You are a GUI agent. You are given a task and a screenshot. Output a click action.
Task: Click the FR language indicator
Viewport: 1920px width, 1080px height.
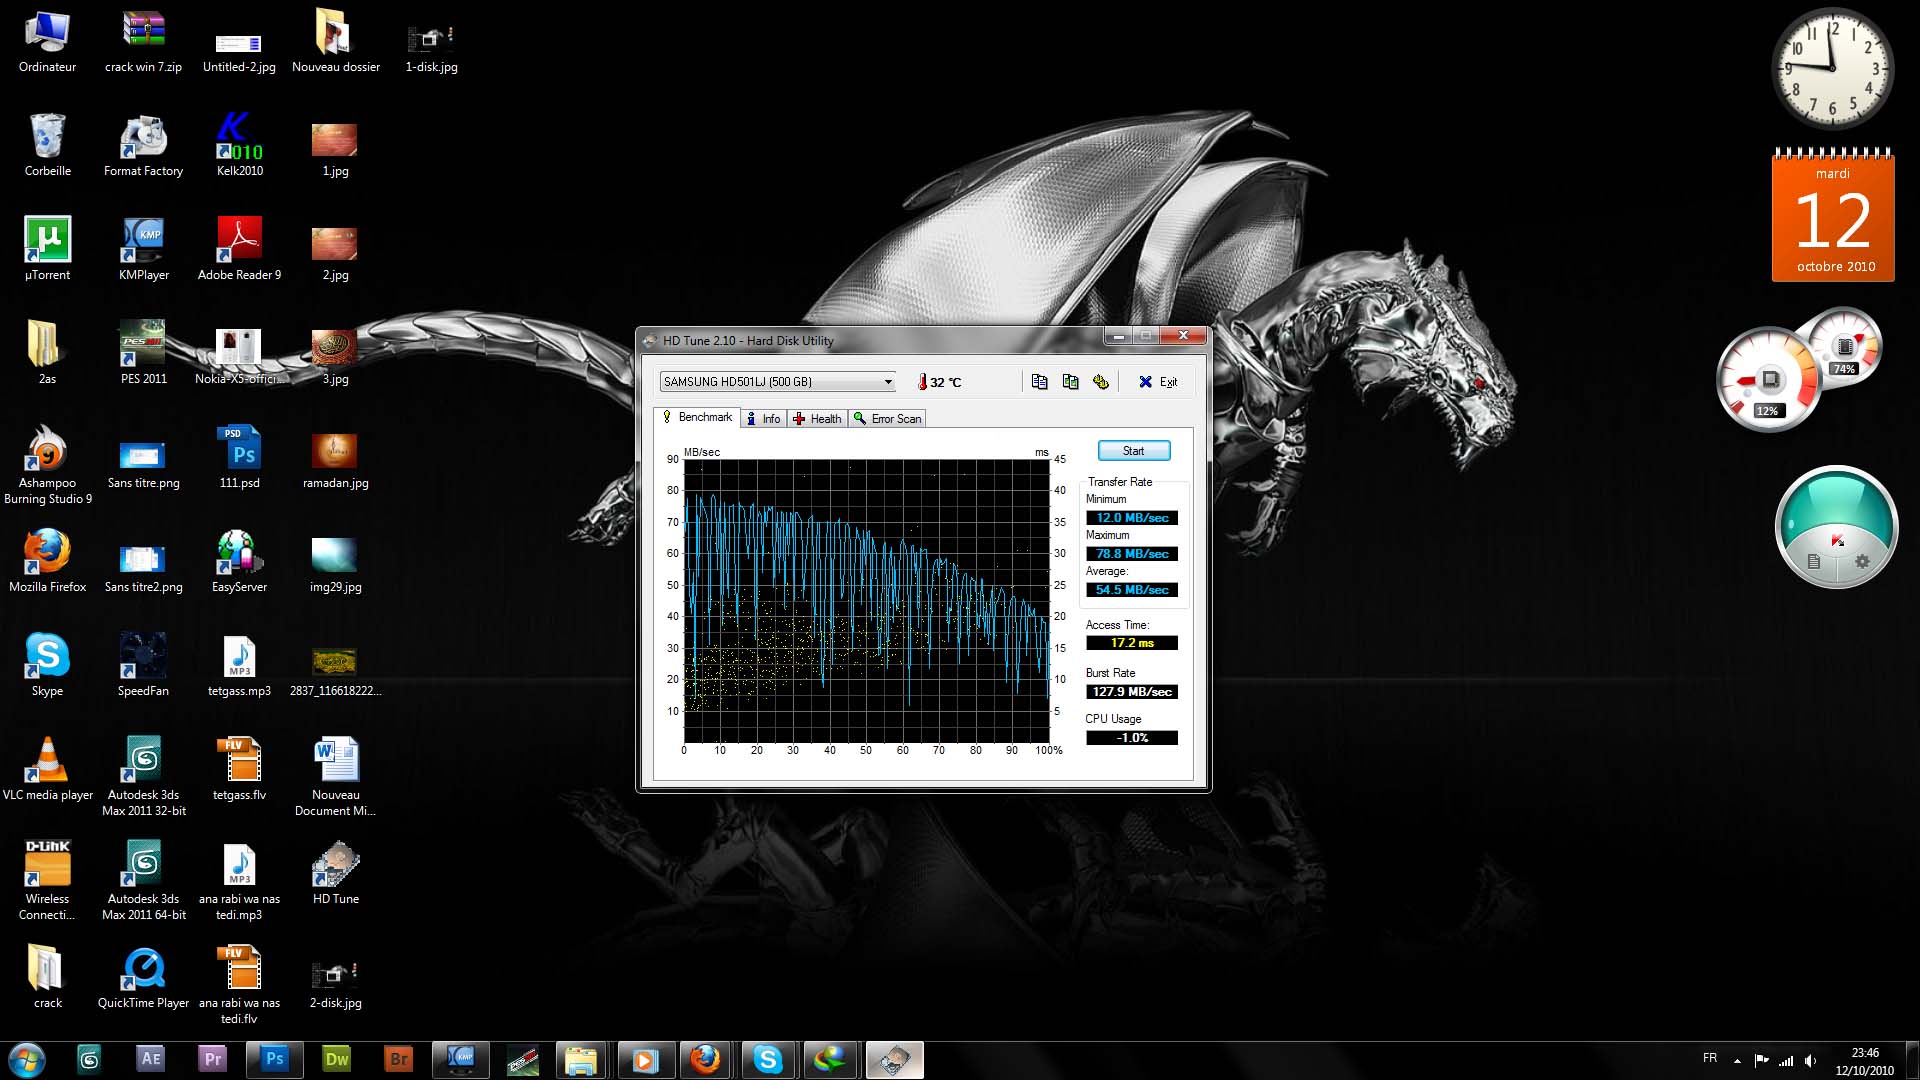click(x=1710, y=1058)
